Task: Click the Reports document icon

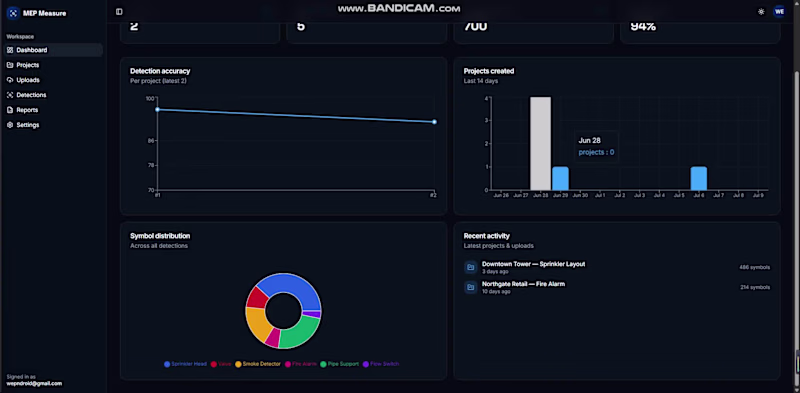Action: click(10, 110)
